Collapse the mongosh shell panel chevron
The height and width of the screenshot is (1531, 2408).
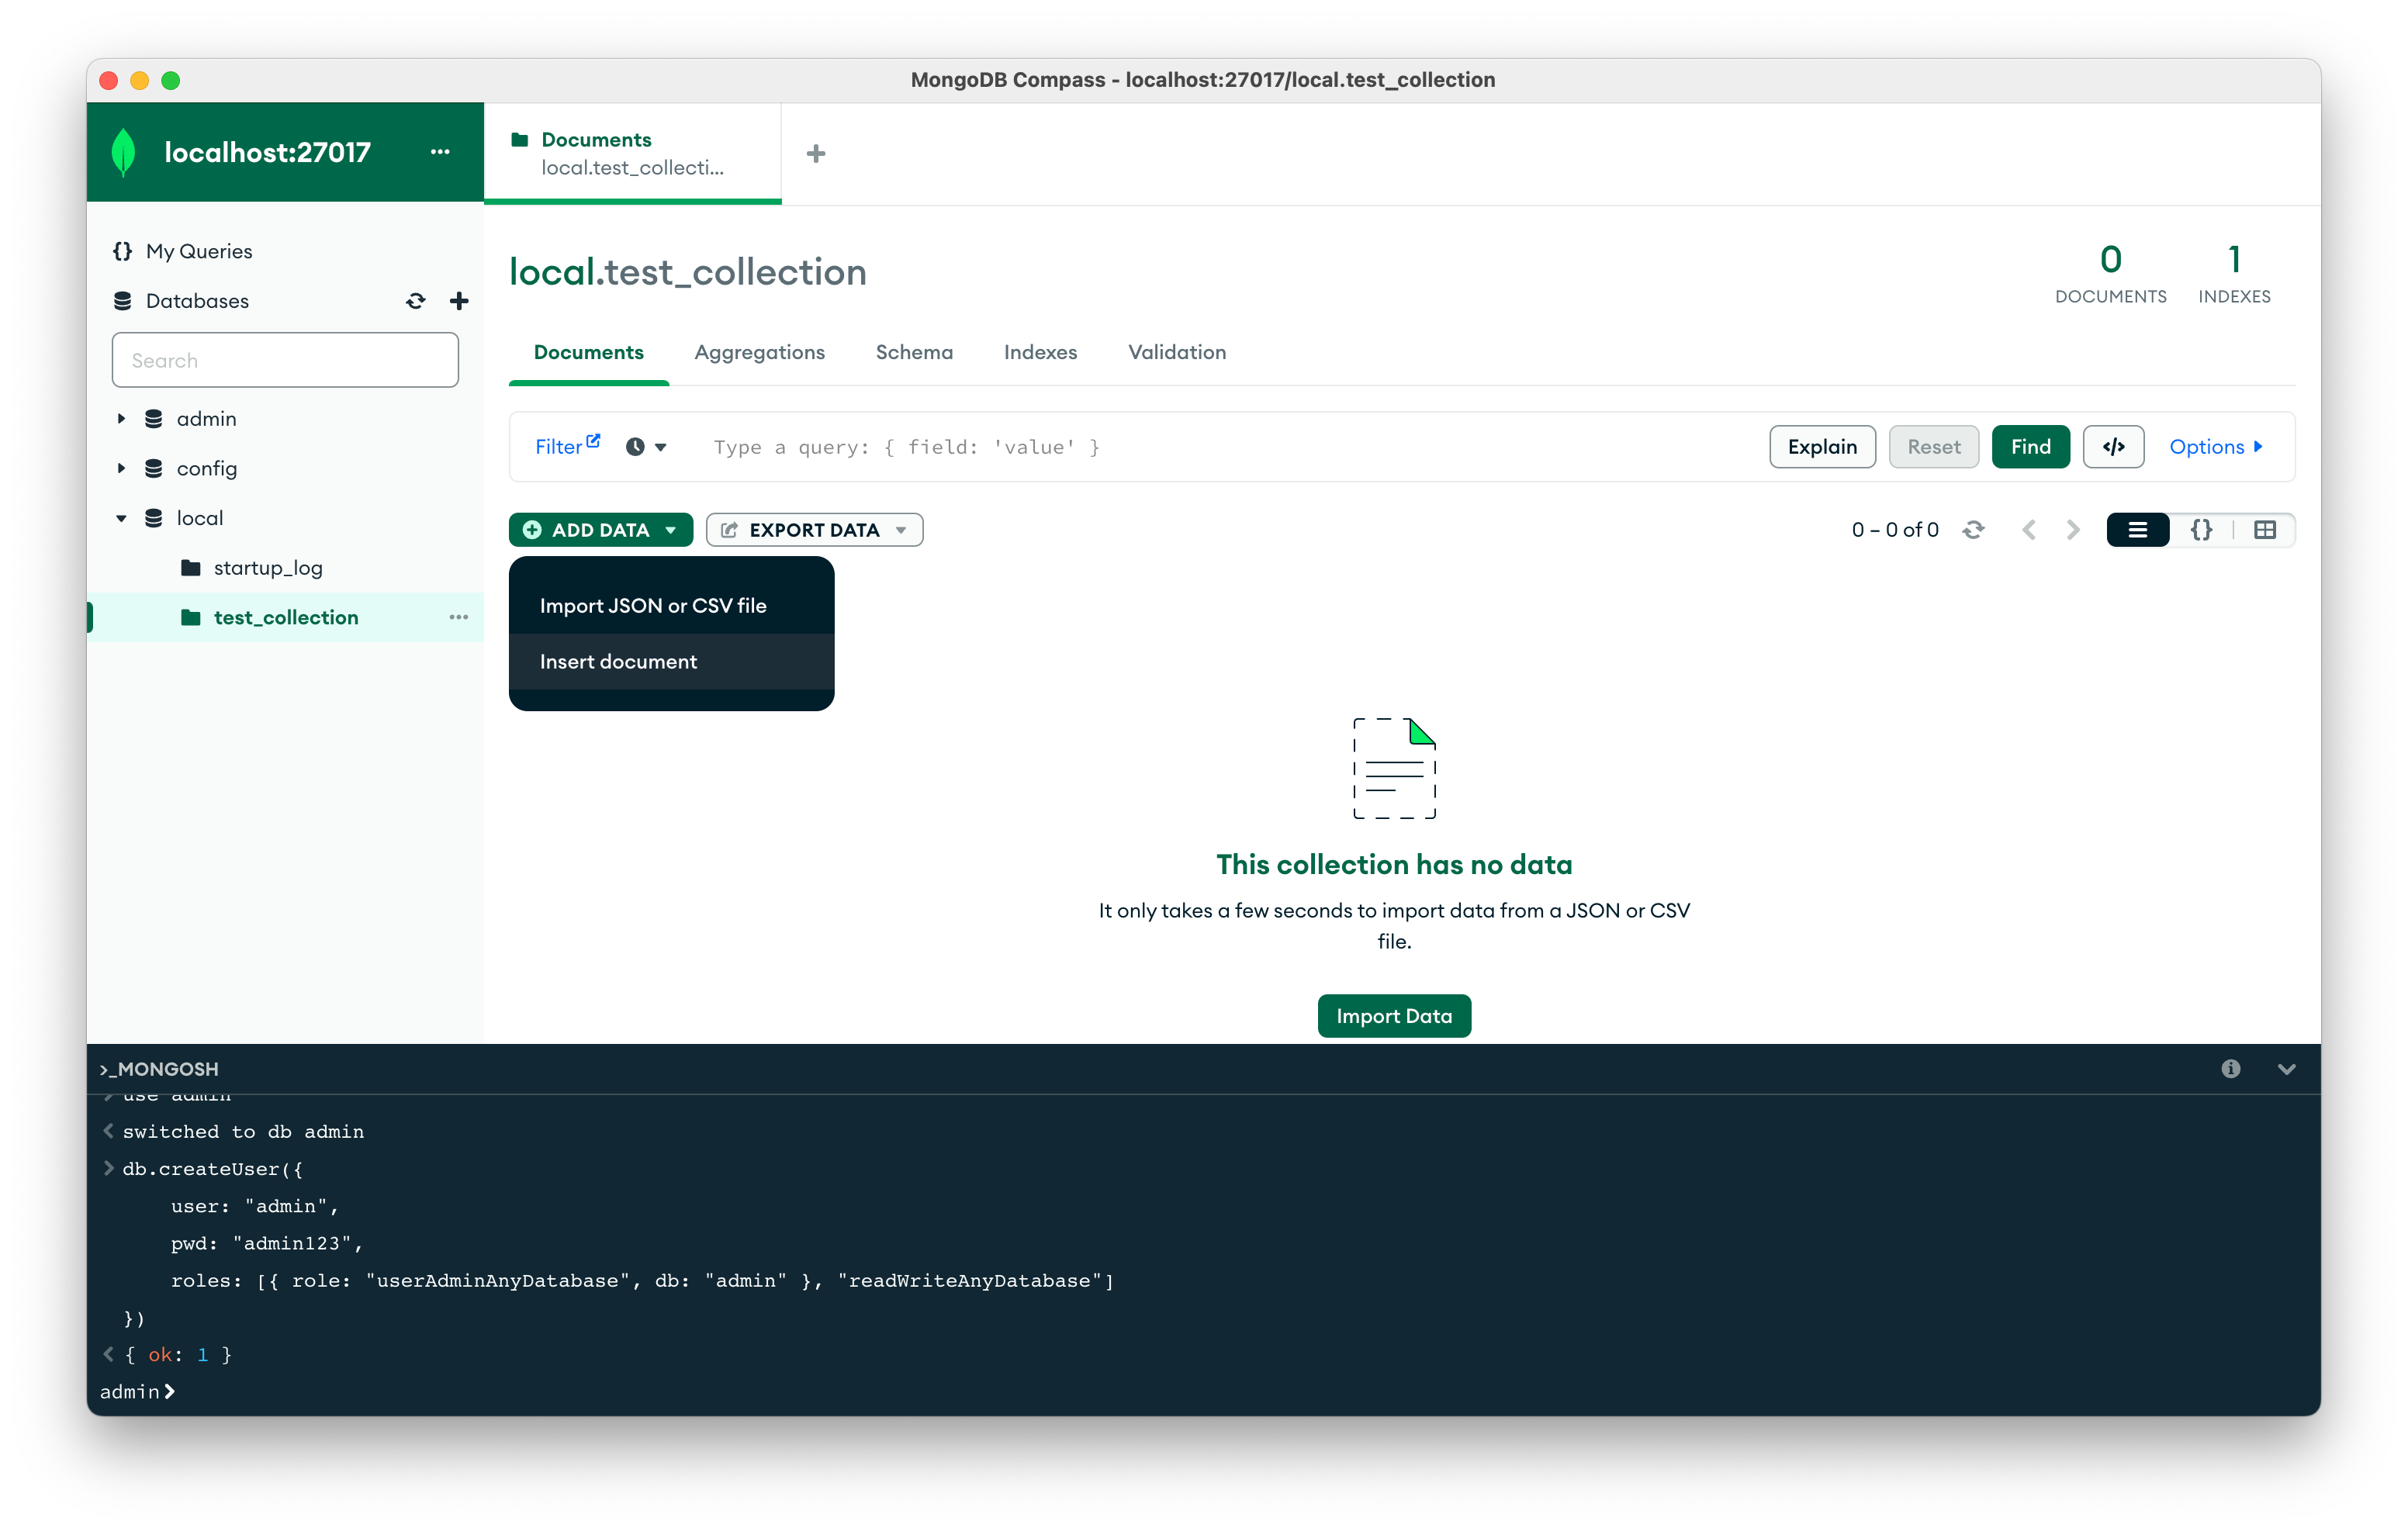point(2286,1069)
